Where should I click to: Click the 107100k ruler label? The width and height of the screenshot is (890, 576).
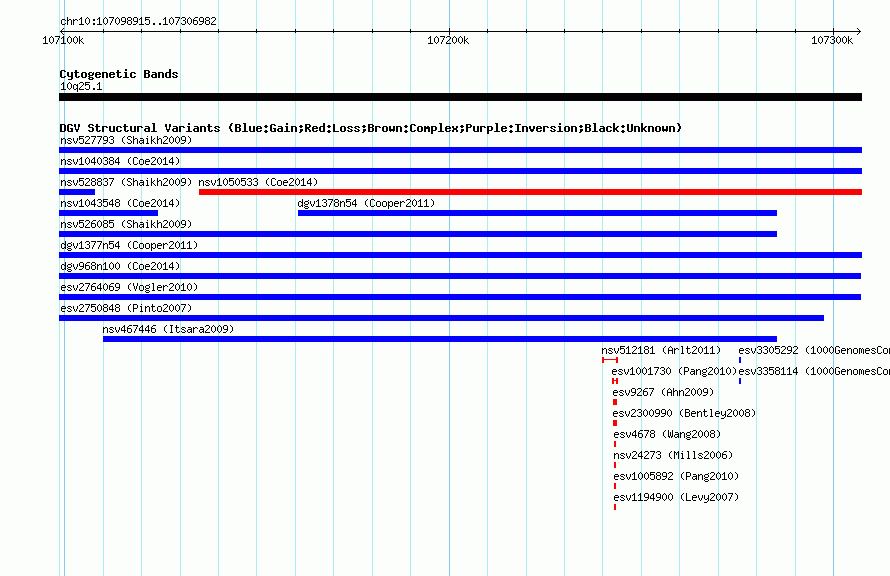click(63, 40)
